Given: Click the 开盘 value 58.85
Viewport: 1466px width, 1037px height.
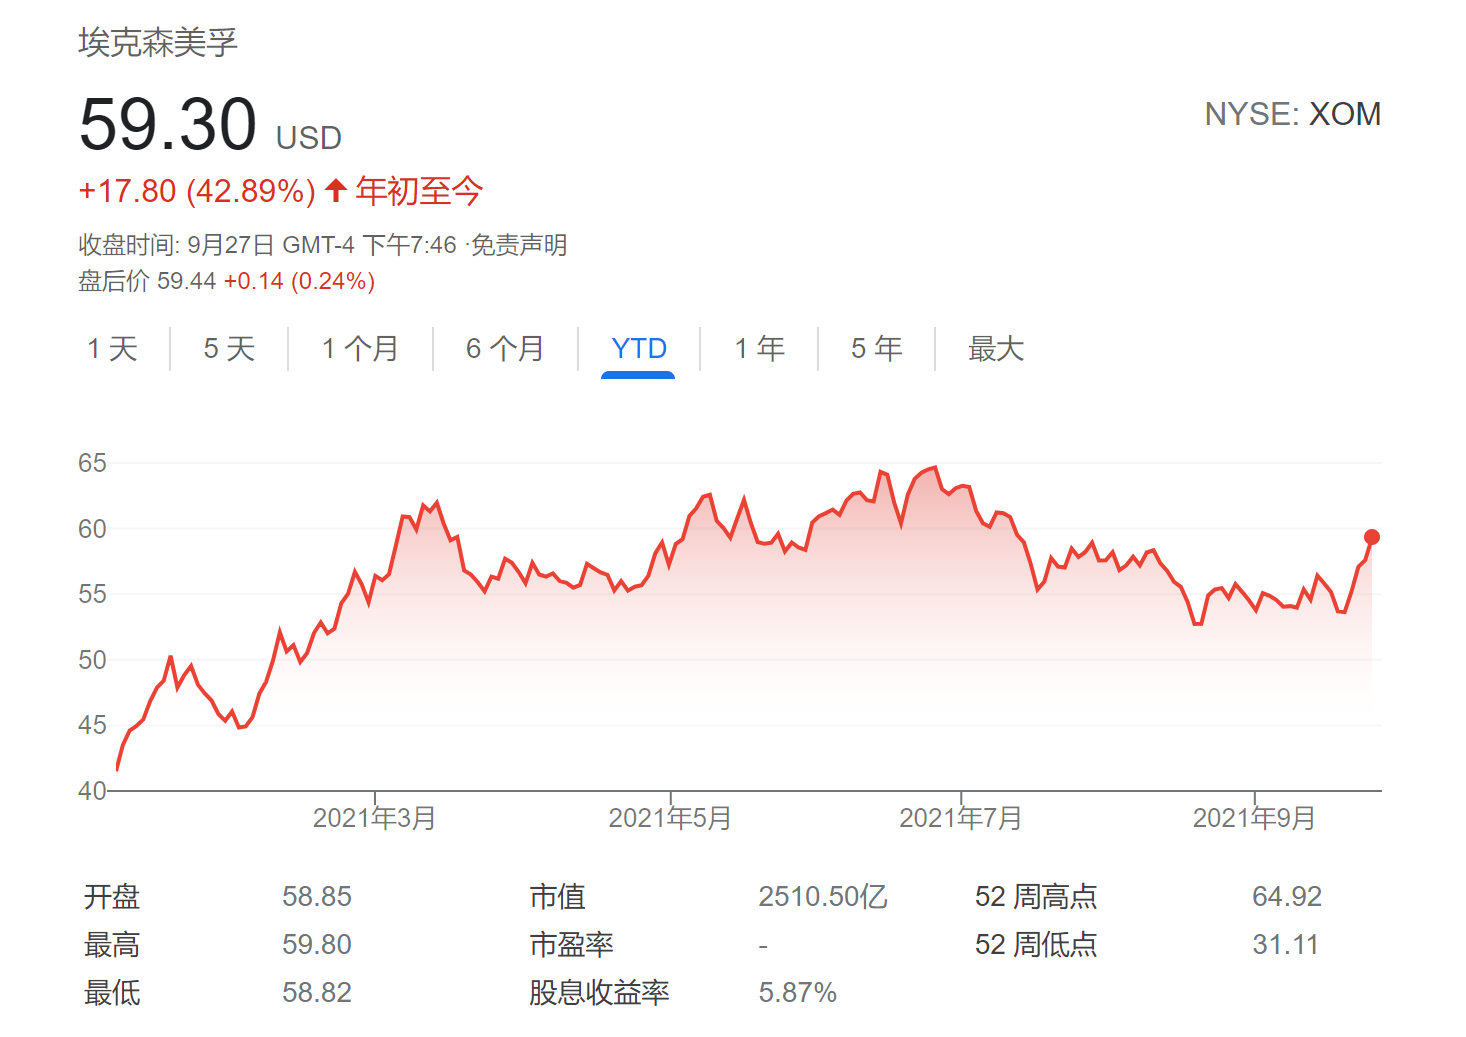Looking at the screenshot, I should (x=316, y=896).
